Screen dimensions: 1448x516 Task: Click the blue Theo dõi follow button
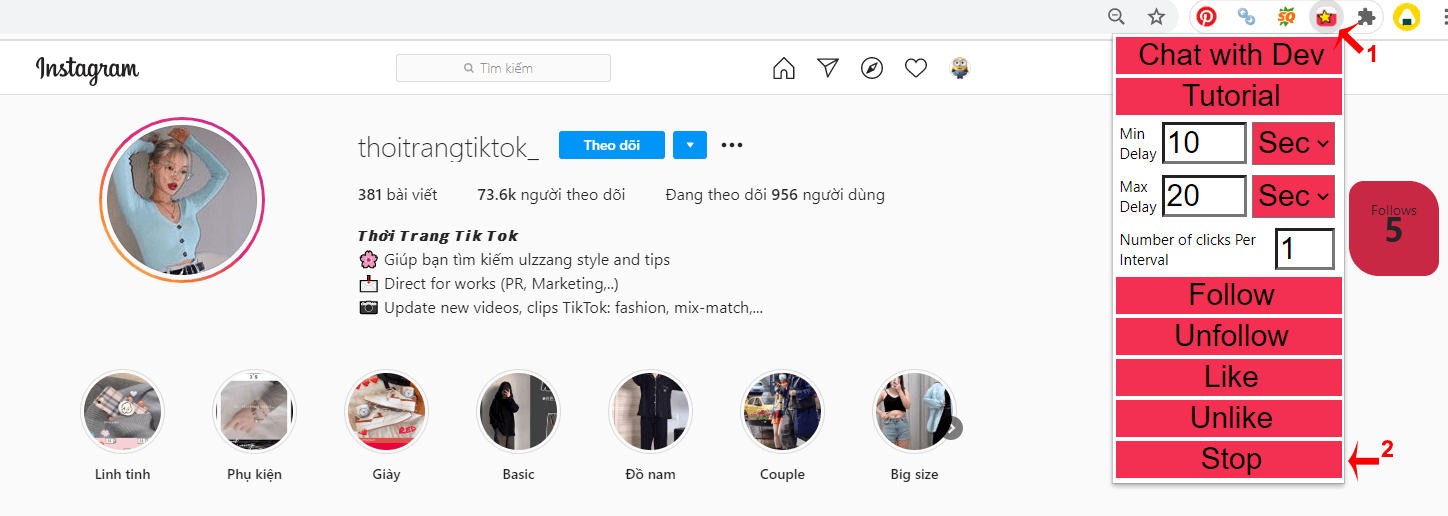tap(612, 145)
